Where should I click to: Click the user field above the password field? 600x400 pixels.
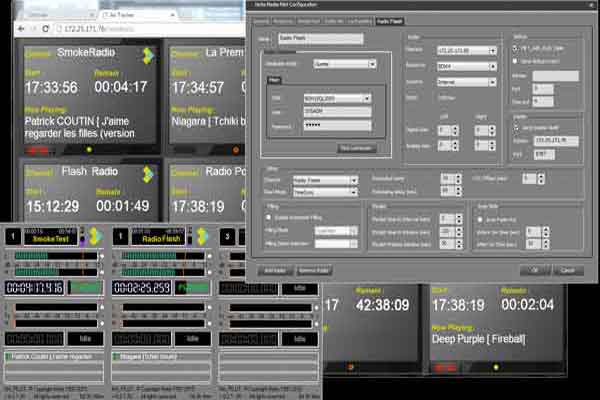337,112
